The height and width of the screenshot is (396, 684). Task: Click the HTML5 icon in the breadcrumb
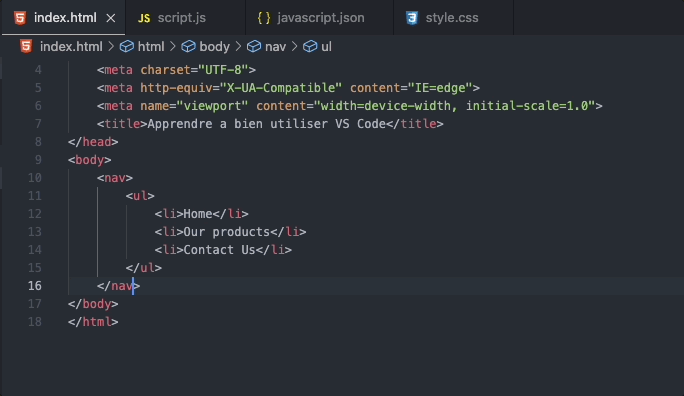click(x=26, y=46)
